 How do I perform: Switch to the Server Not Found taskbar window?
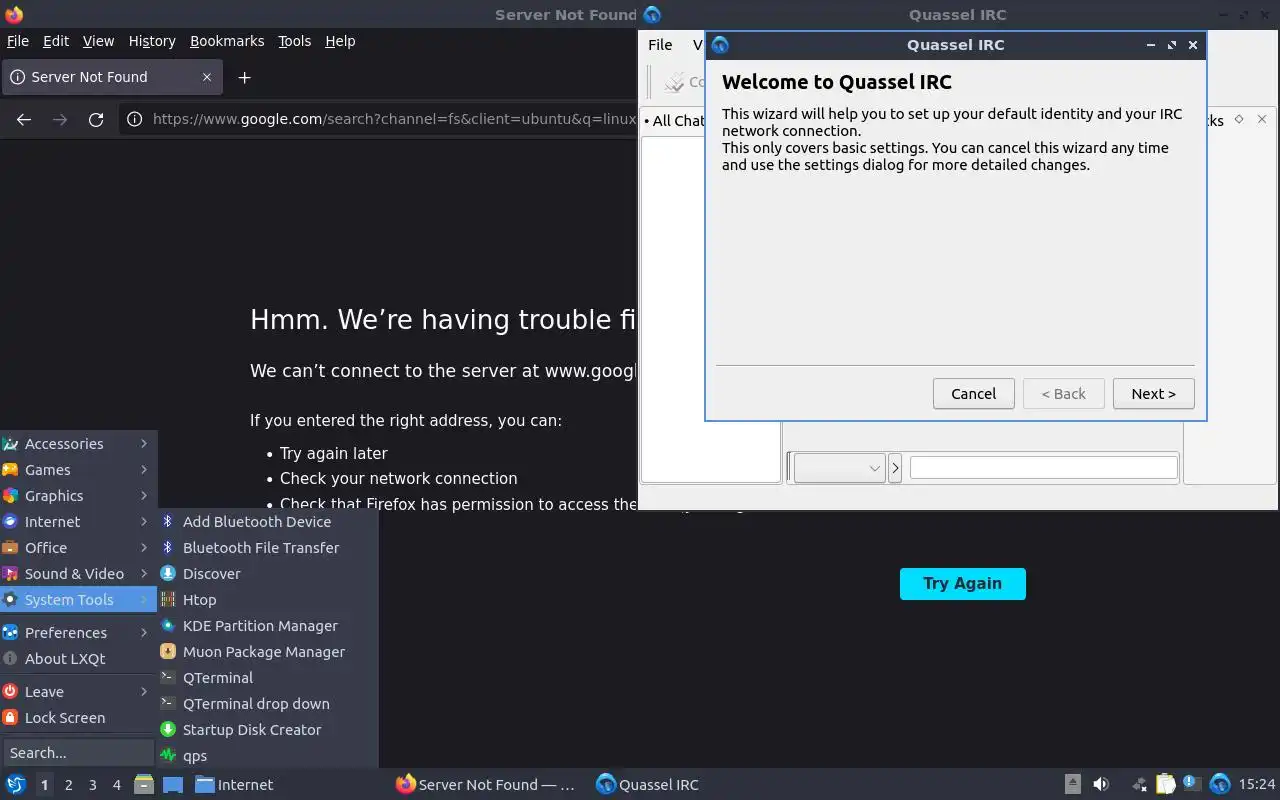click(486, 784)
